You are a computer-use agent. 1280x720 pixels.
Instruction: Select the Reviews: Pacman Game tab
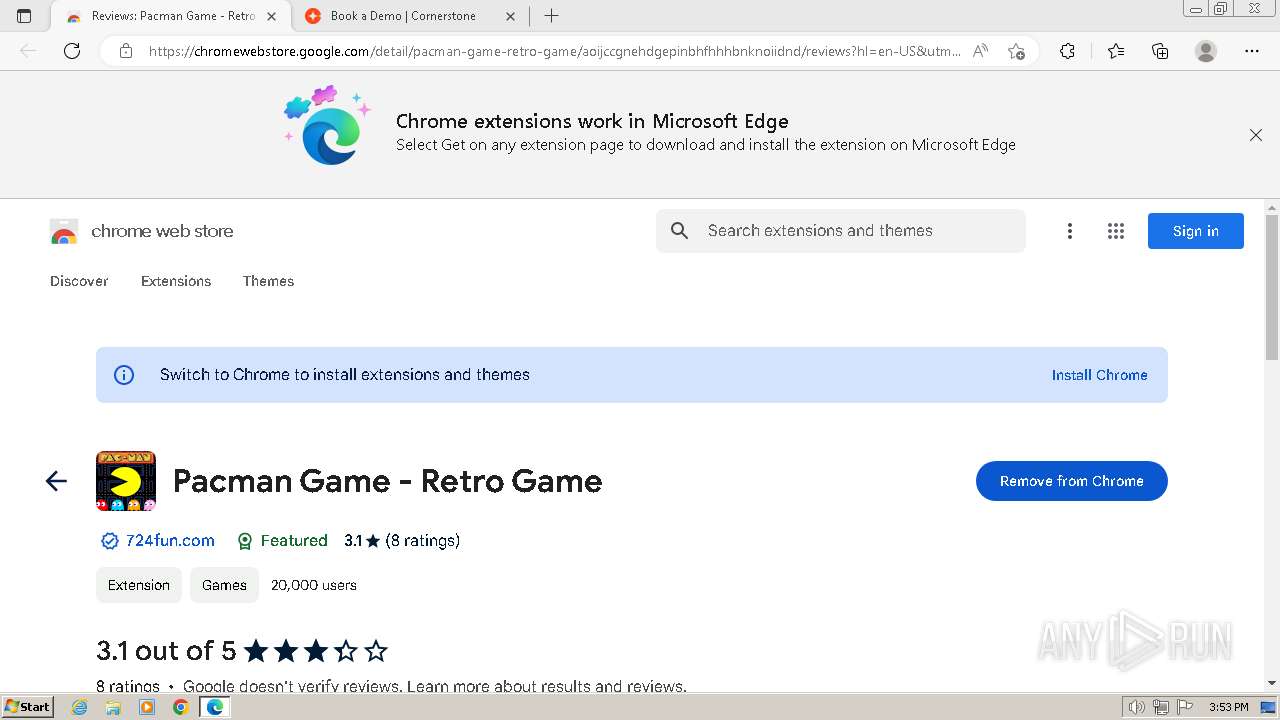click(172, 16)
